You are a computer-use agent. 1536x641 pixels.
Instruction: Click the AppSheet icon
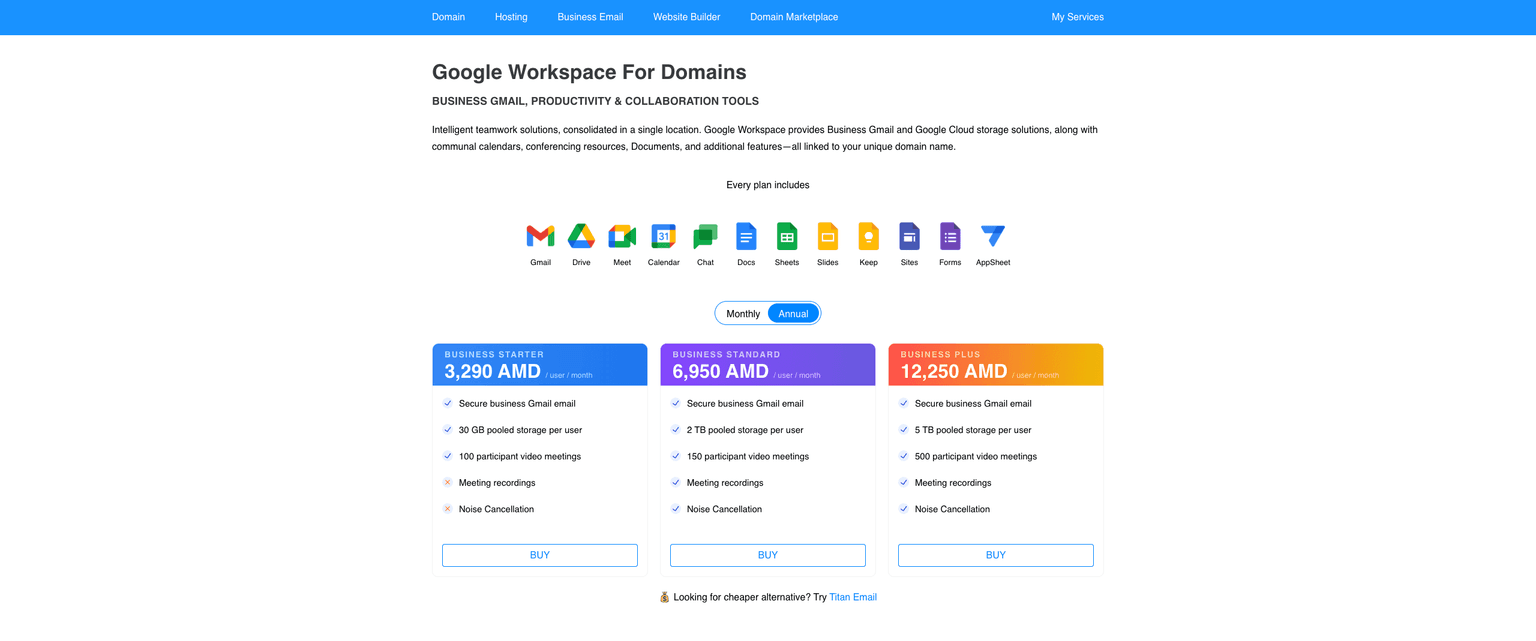993,236
